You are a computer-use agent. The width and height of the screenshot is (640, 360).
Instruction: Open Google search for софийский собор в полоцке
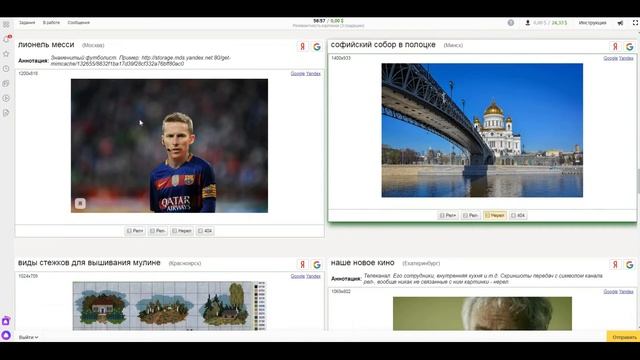point(629,47)
